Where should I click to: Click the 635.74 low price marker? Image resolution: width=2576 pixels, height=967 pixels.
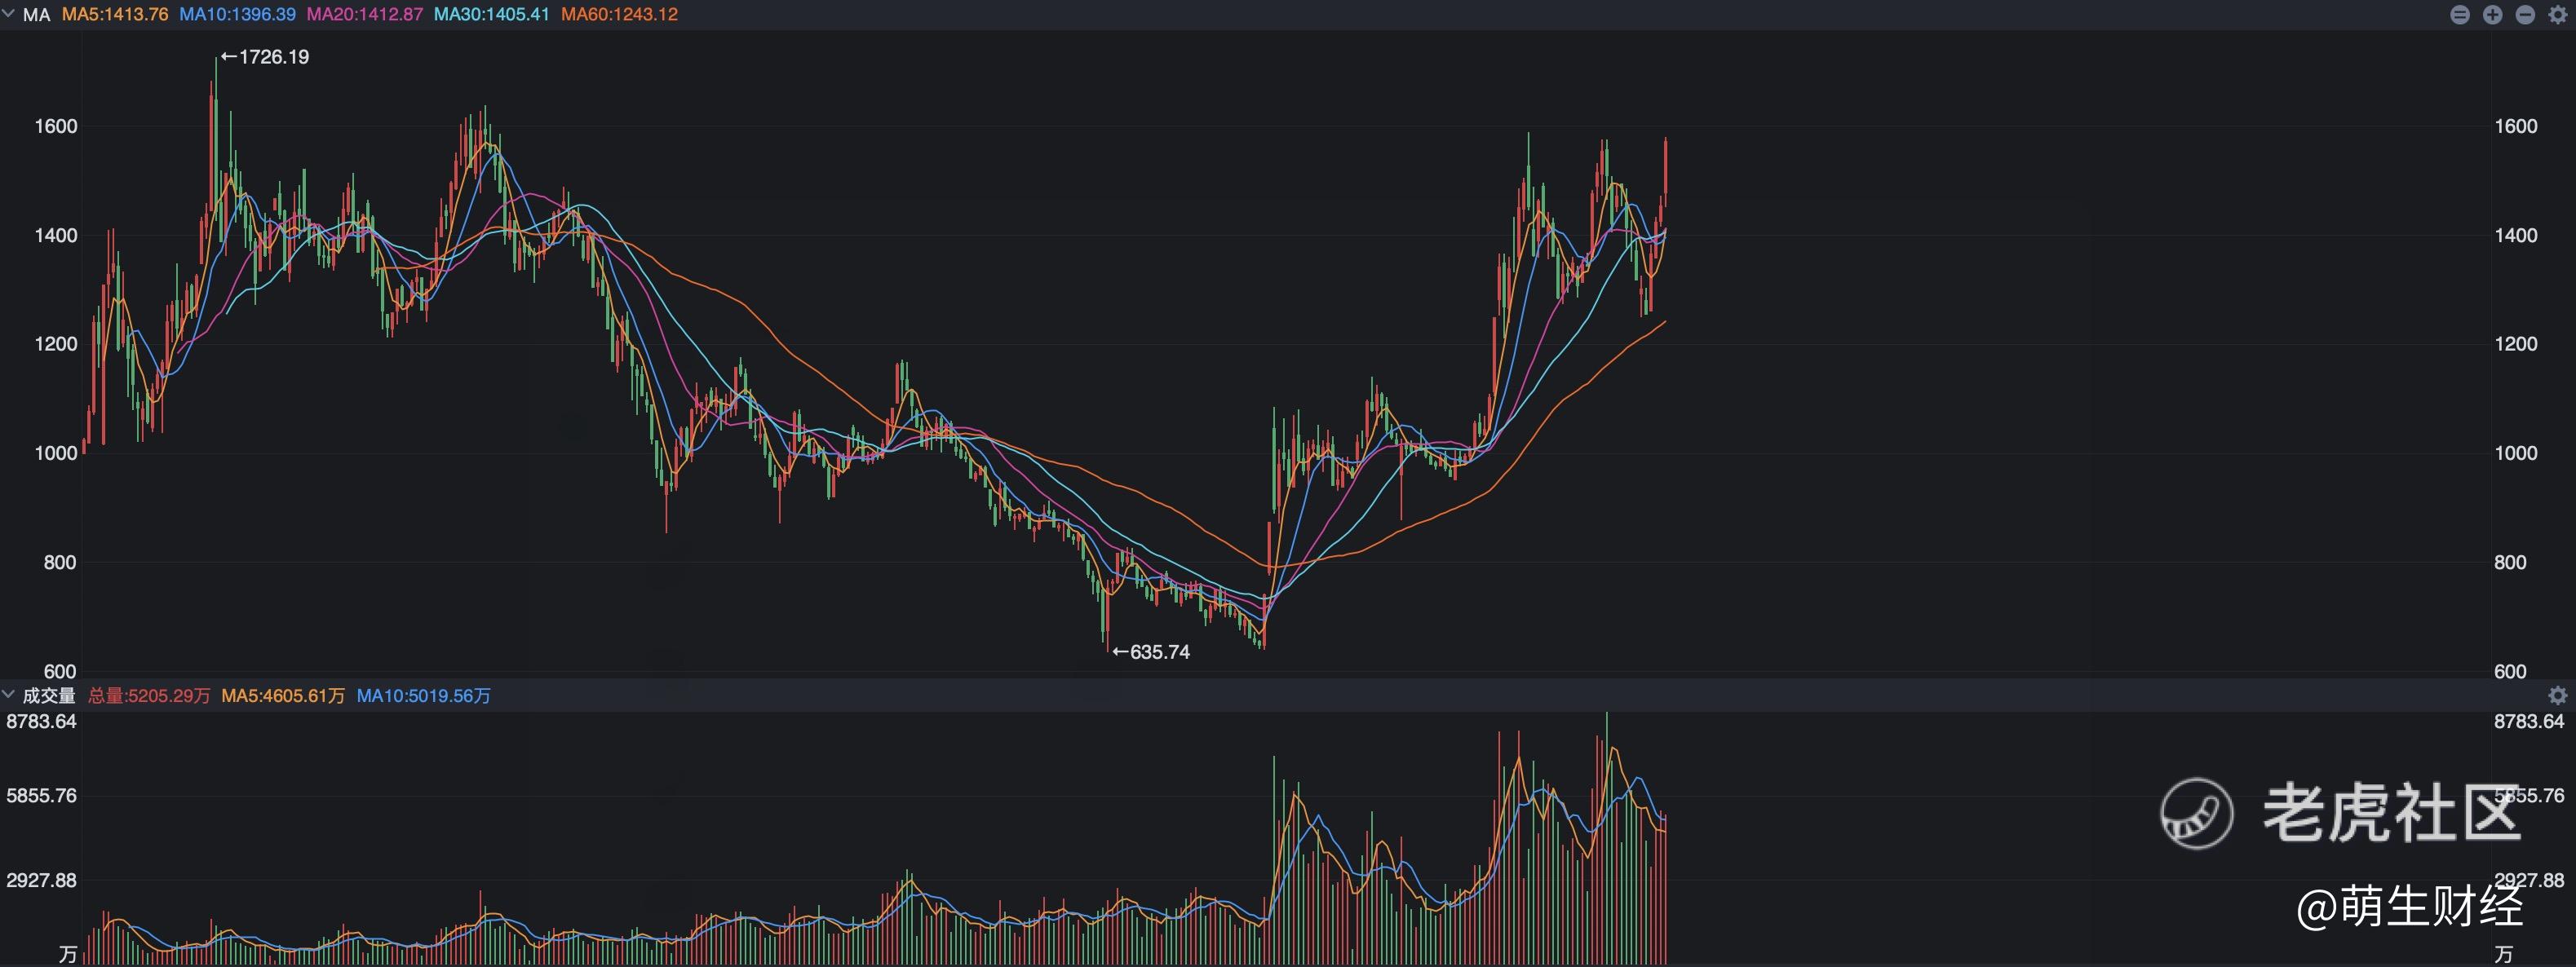tap(1151, 652)
